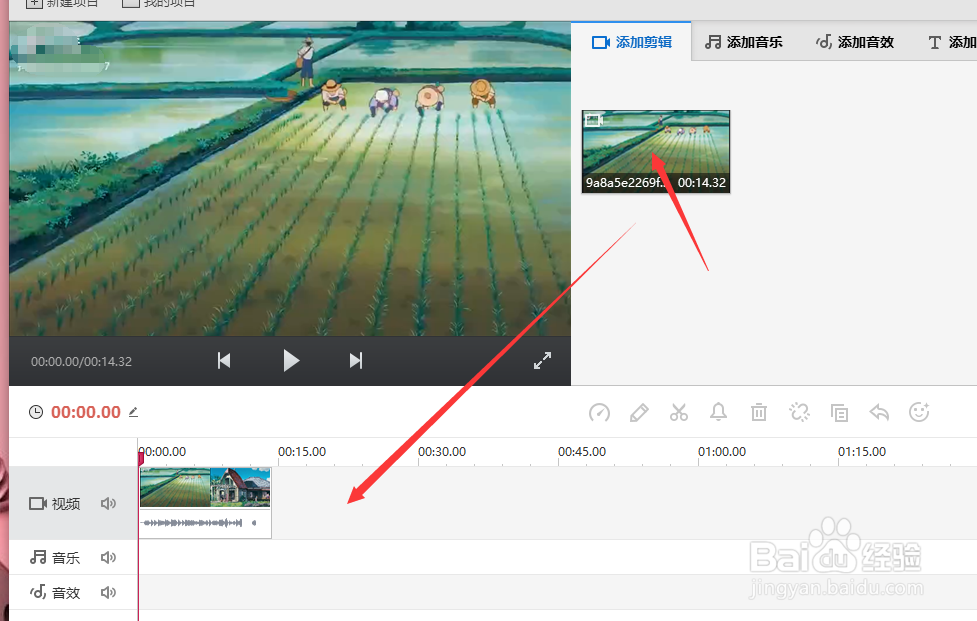Open the 添加音乐 tab
Viewport: 977px width, 621px height.
click(x=744, y=42)
